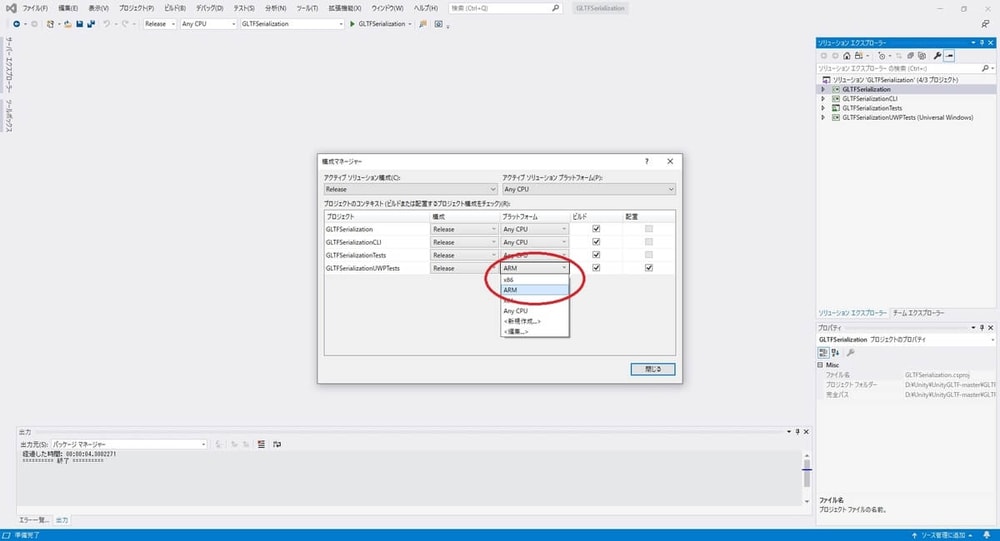
Task: Select GLTFSerializationUWPTests in Solution Explorer
Action: pyautogui.click(x=907, y=118)
